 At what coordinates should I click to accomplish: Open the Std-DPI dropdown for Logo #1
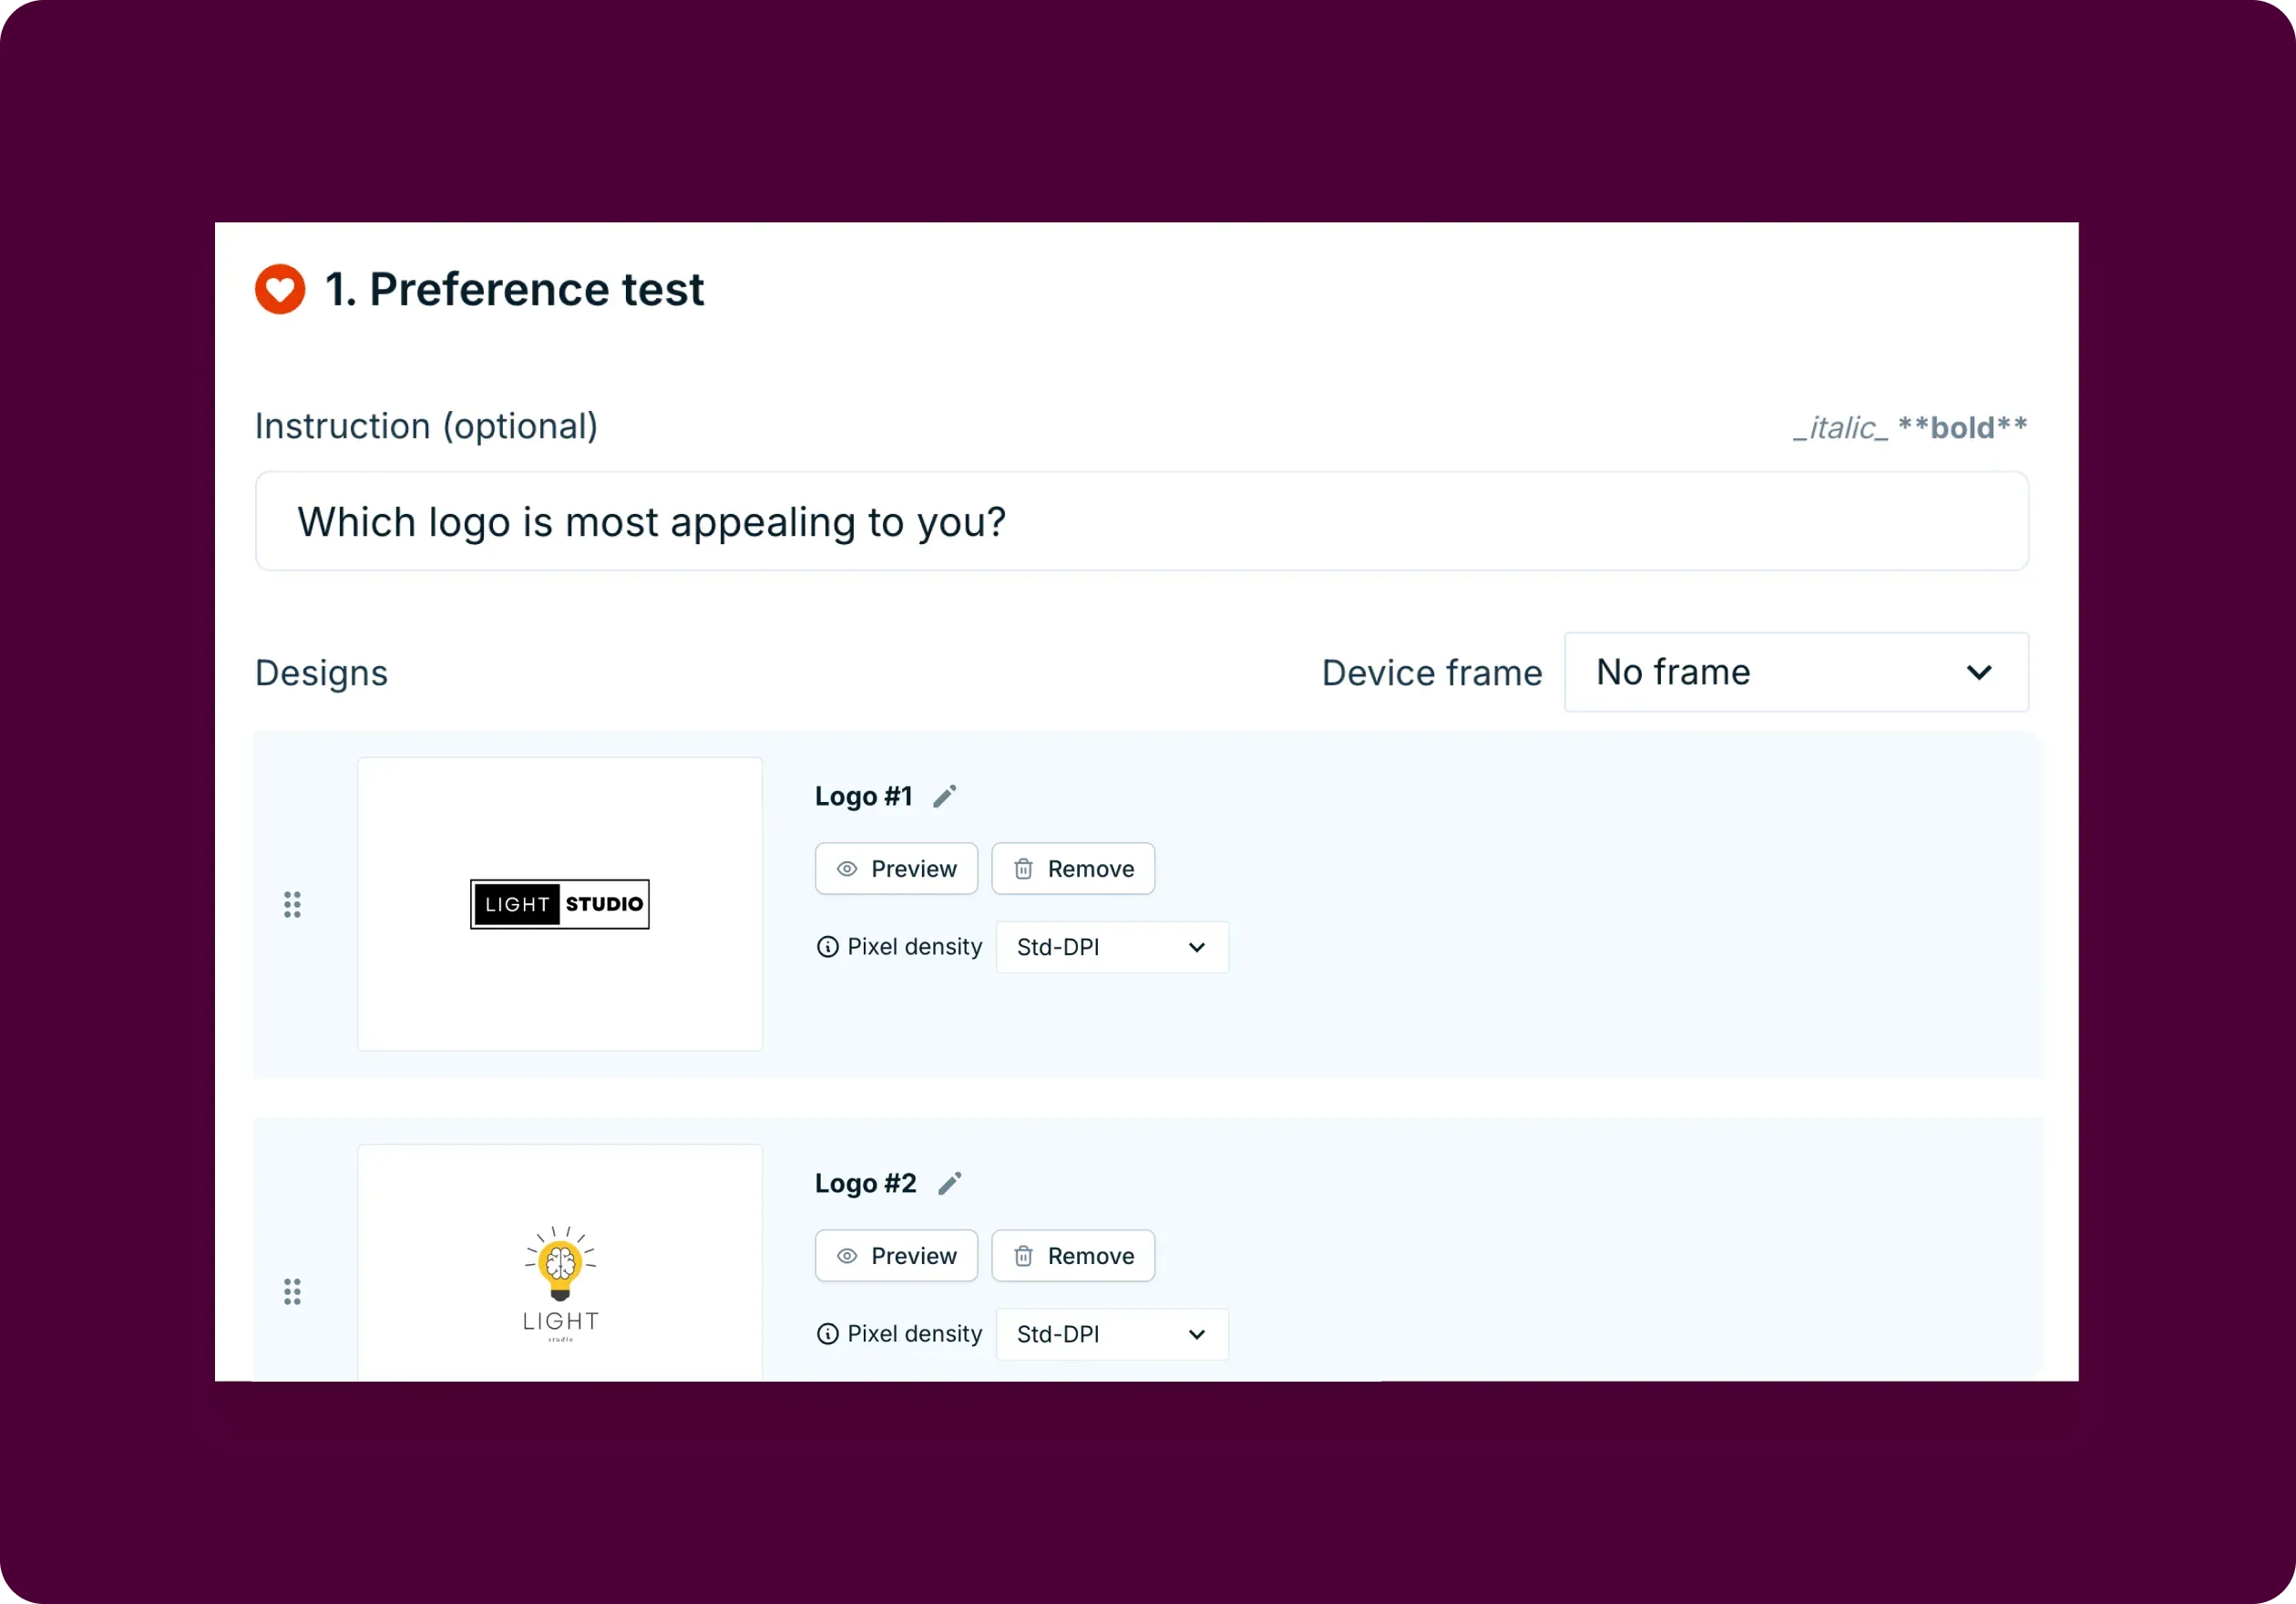(1111, 946)
